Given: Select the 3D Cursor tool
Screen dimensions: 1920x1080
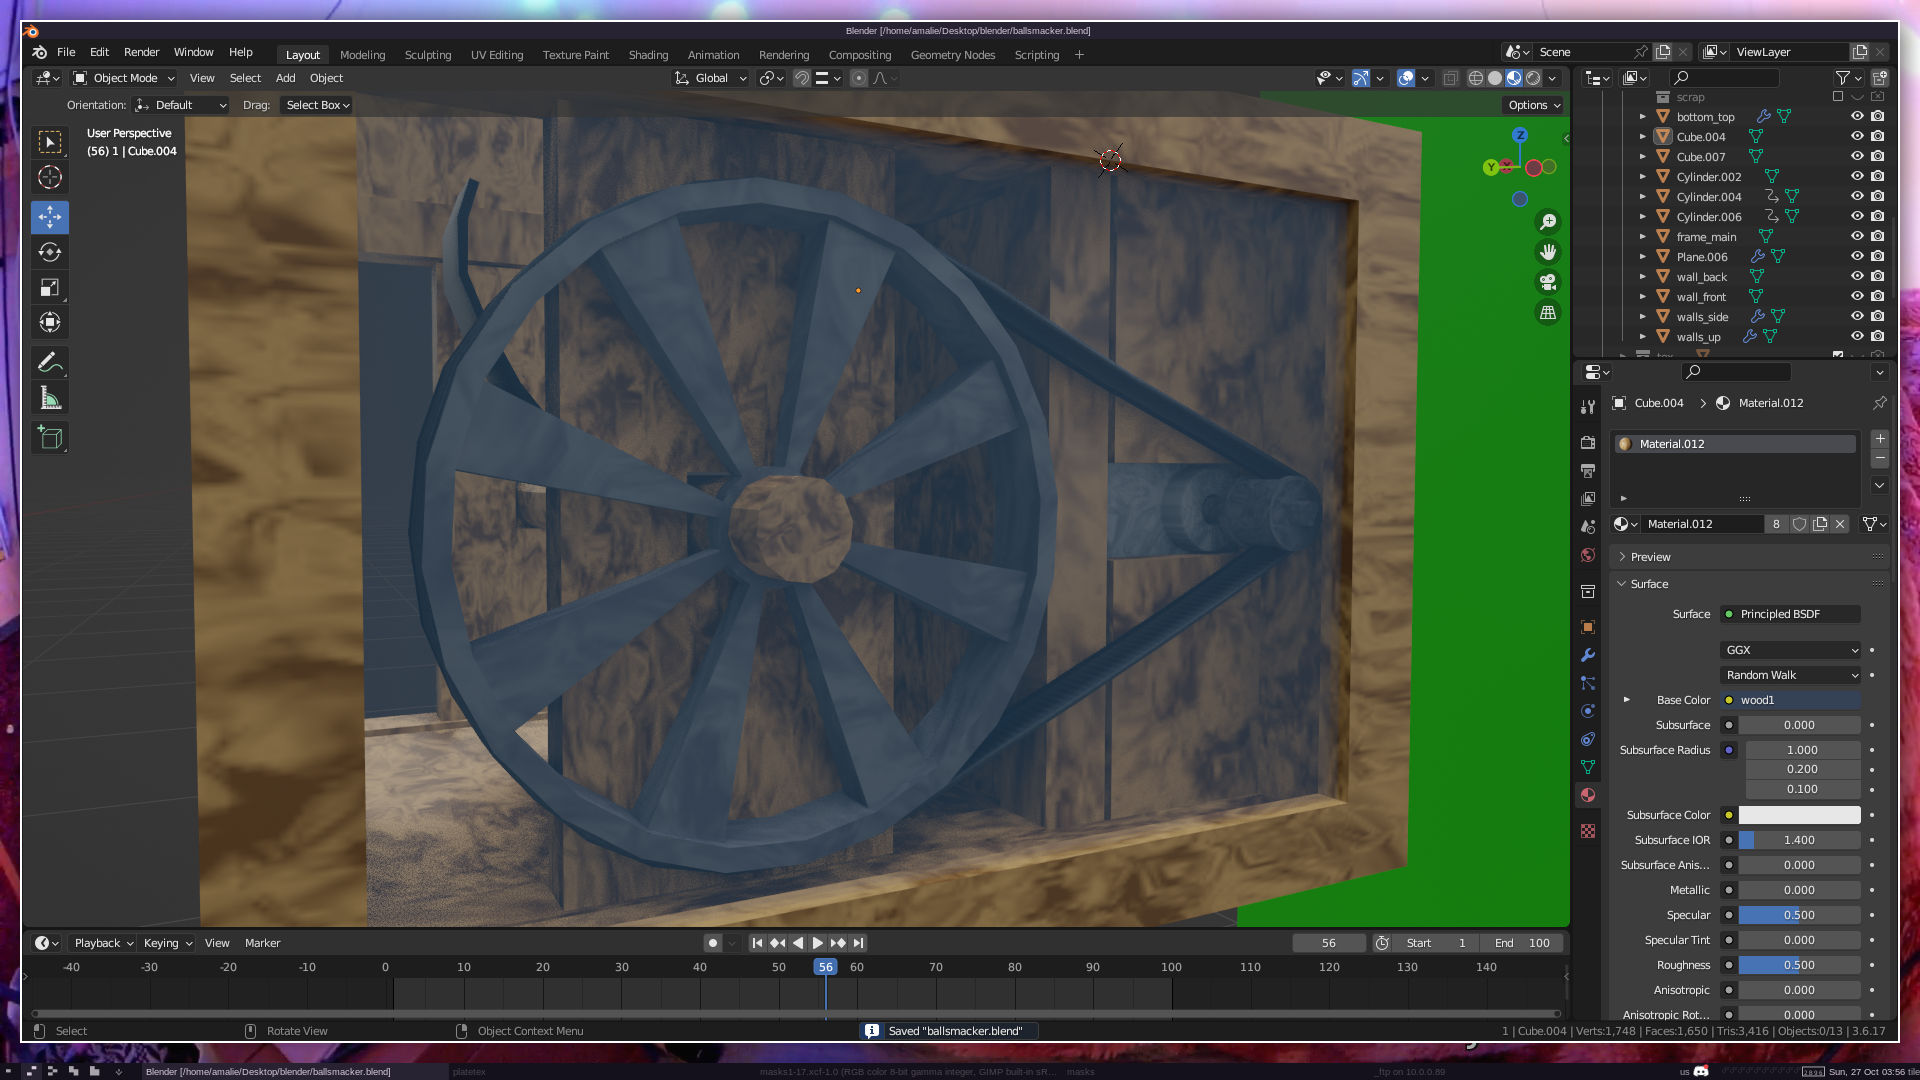Looking at the screenshot, I should [50, 177].
